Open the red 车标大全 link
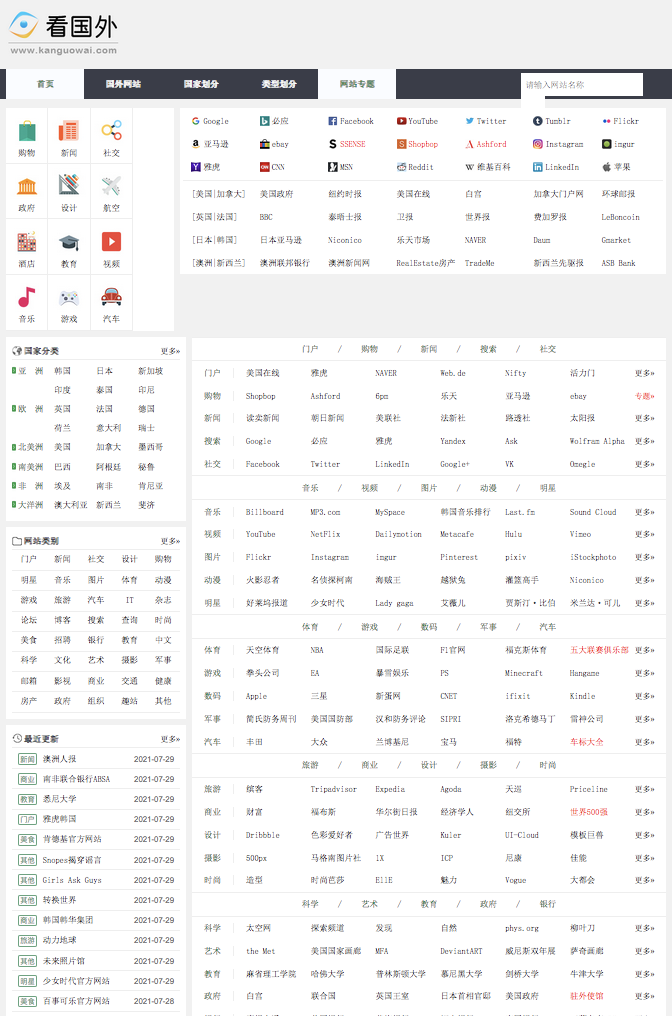This screenshot has width=672, height=1016. pyautogui.click(x=586, y=742)
